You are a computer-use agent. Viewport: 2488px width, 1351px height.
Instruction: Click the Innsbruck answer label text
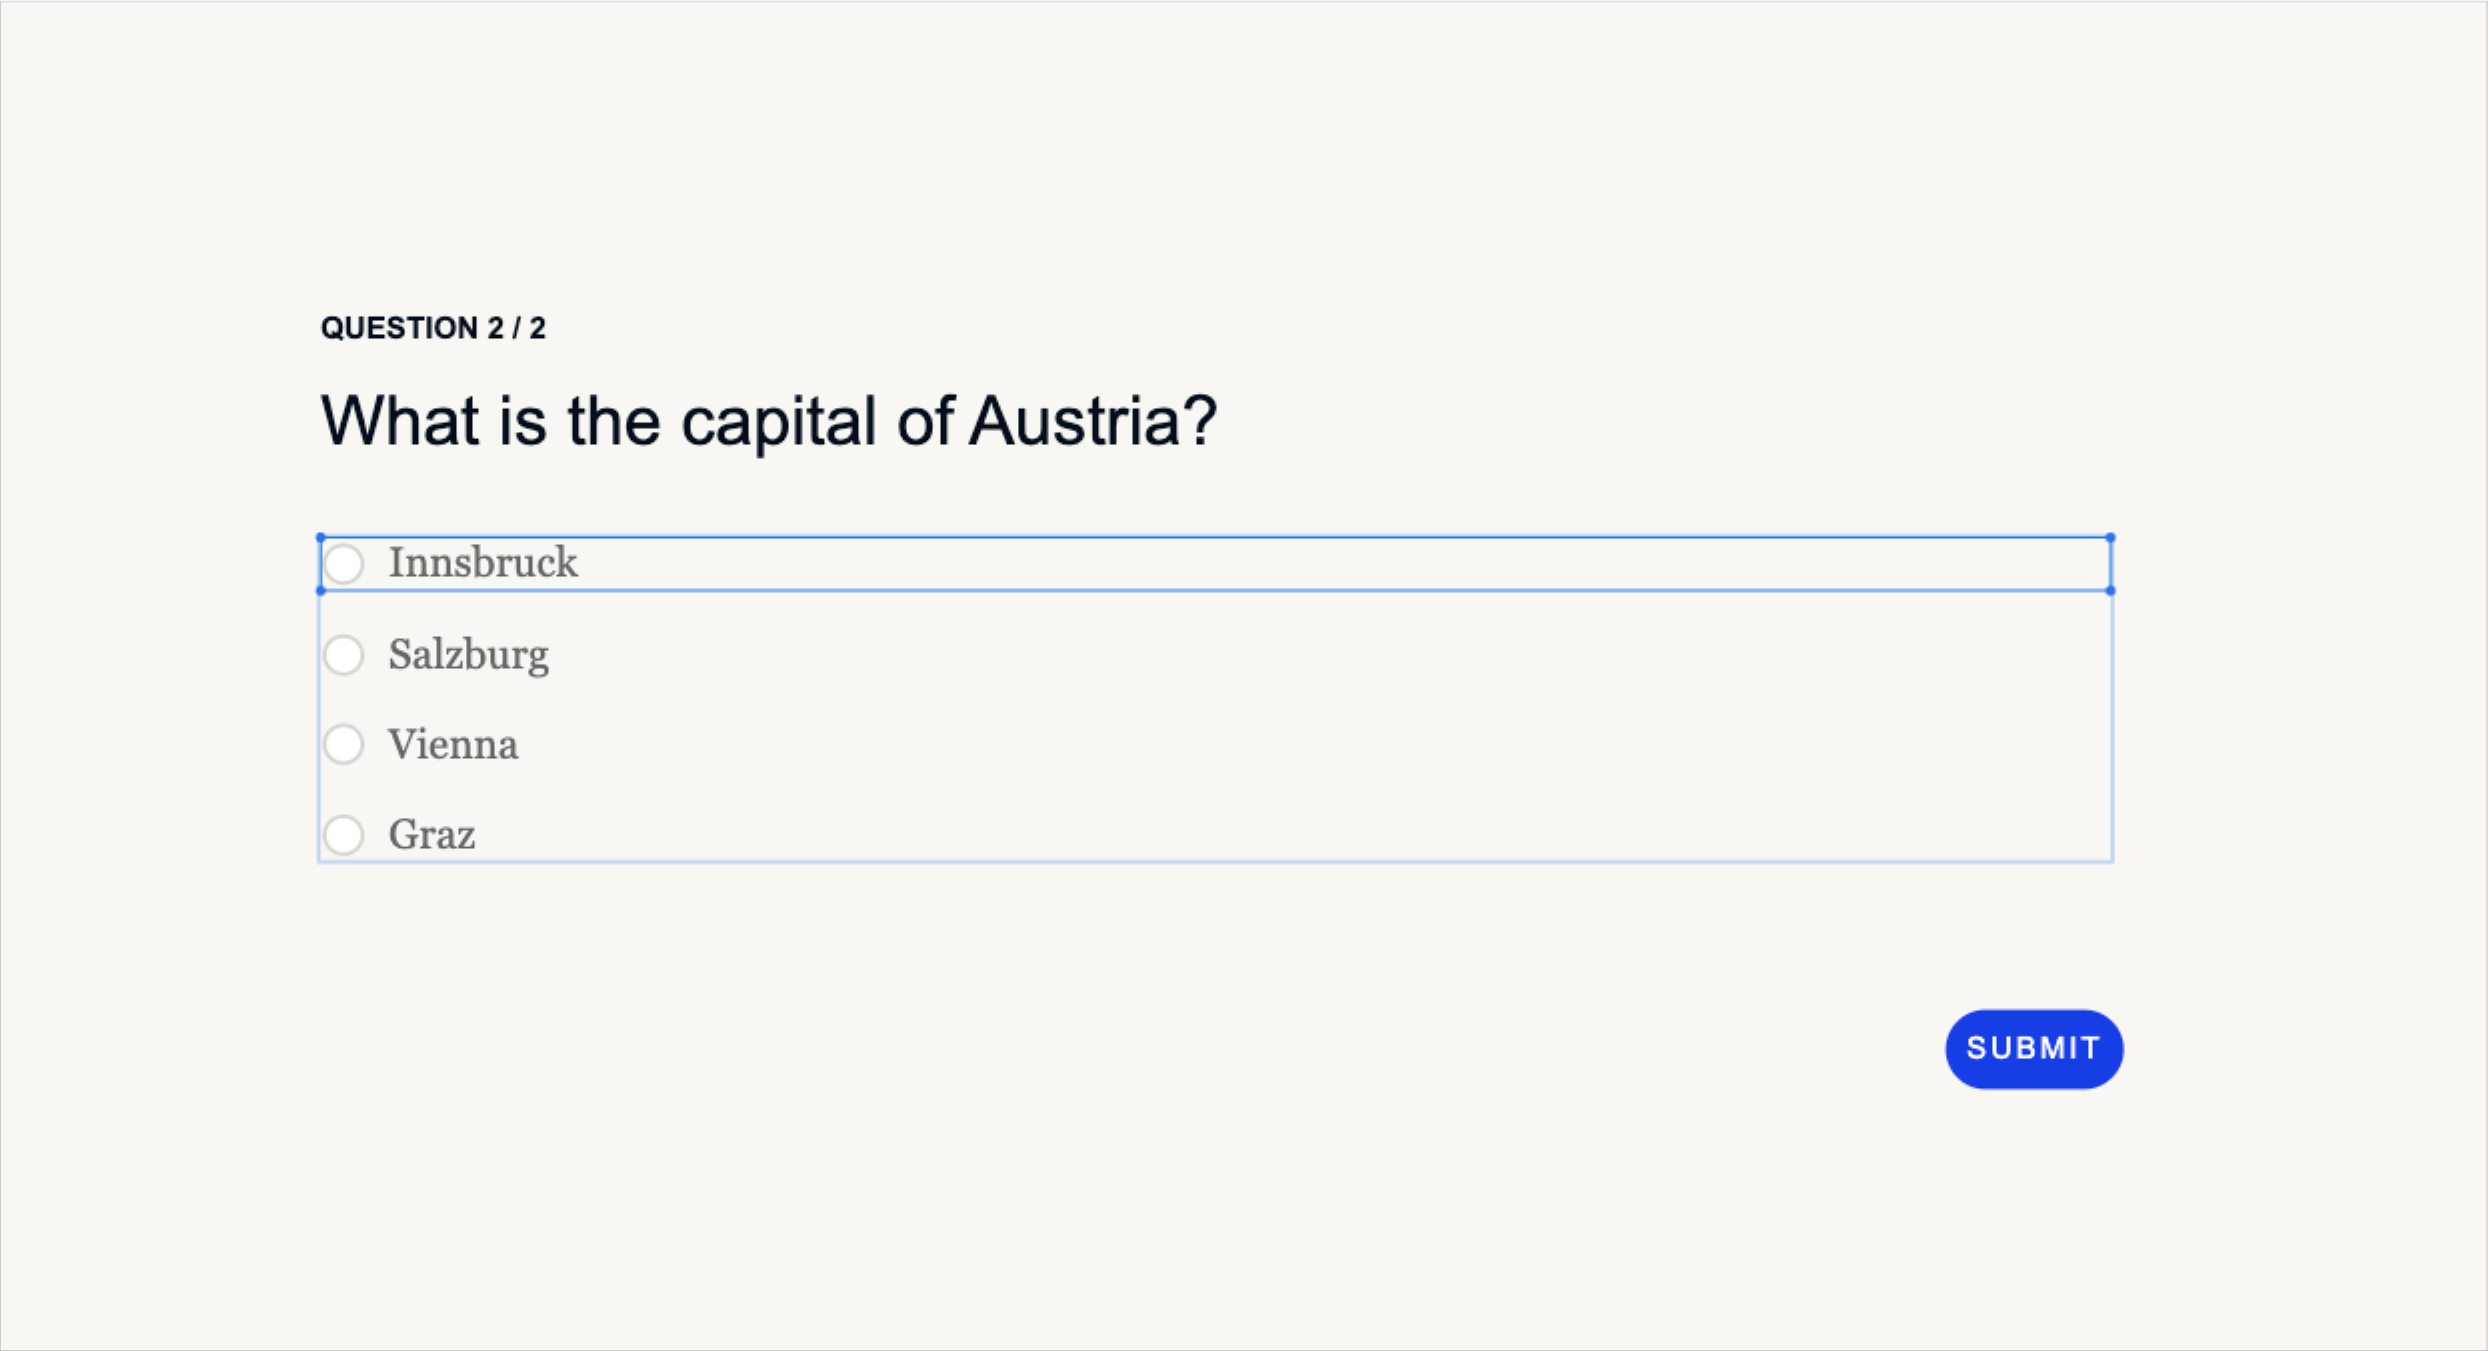coord(483,563)
